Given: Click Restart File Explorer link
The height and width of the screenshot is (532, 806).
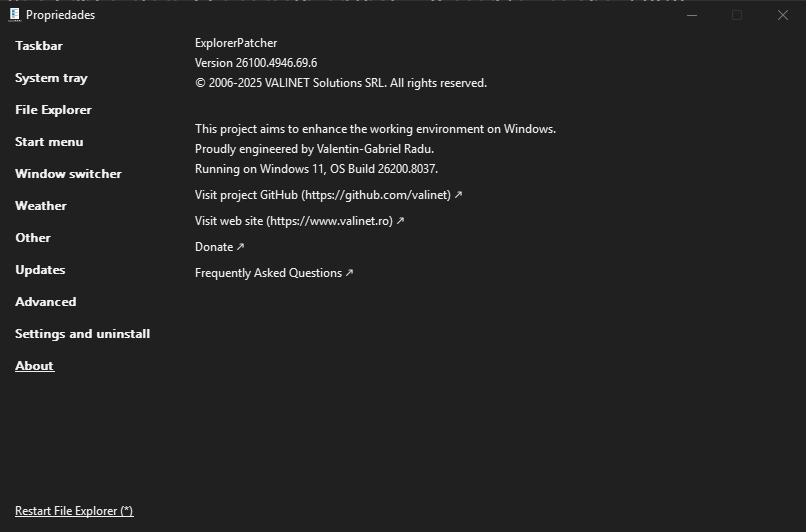Looking at the screenshot, I should [x=74, y=511].
